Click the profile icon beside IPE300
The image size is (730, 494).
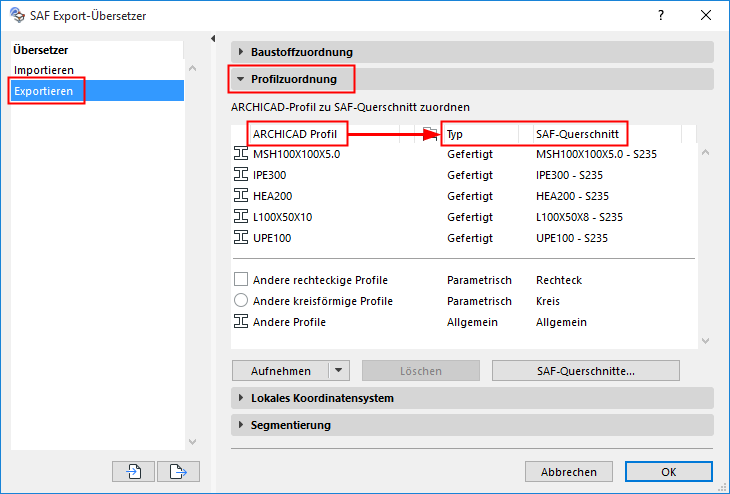(x=241, y=175)
